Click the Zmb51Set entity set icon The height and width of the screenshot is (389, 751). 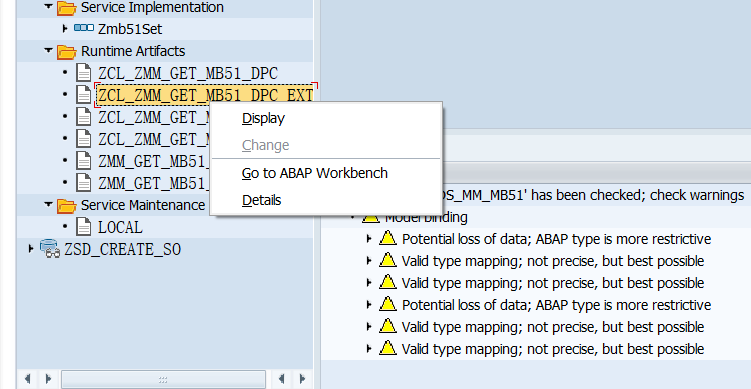click(x=84, y=28)
